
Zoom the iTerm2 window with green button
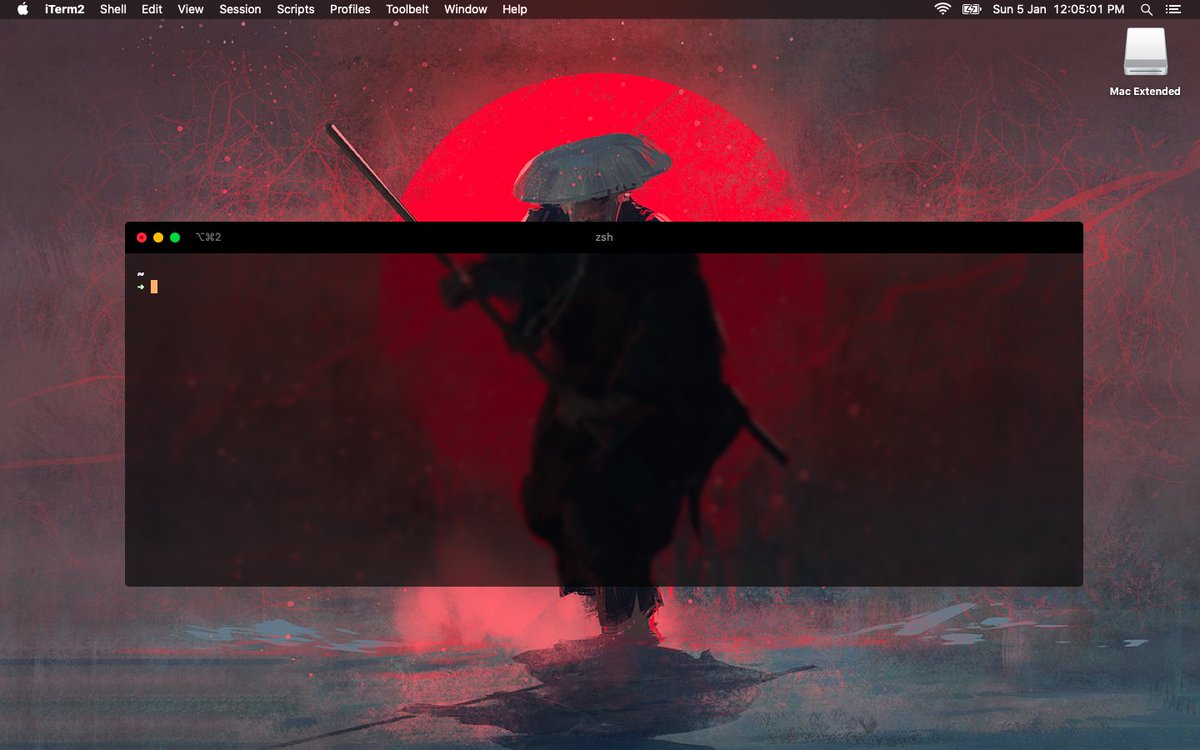point(175,237)
